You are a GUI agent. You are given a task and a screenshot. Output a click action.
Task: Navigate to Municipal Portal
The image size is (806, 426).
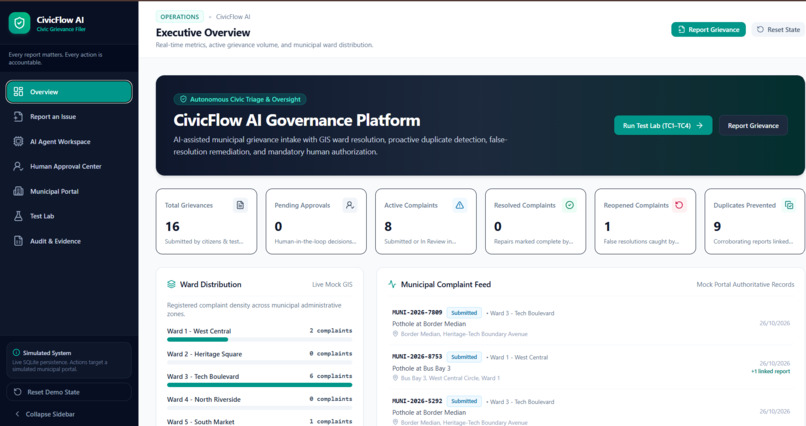[x=69, y=191]
